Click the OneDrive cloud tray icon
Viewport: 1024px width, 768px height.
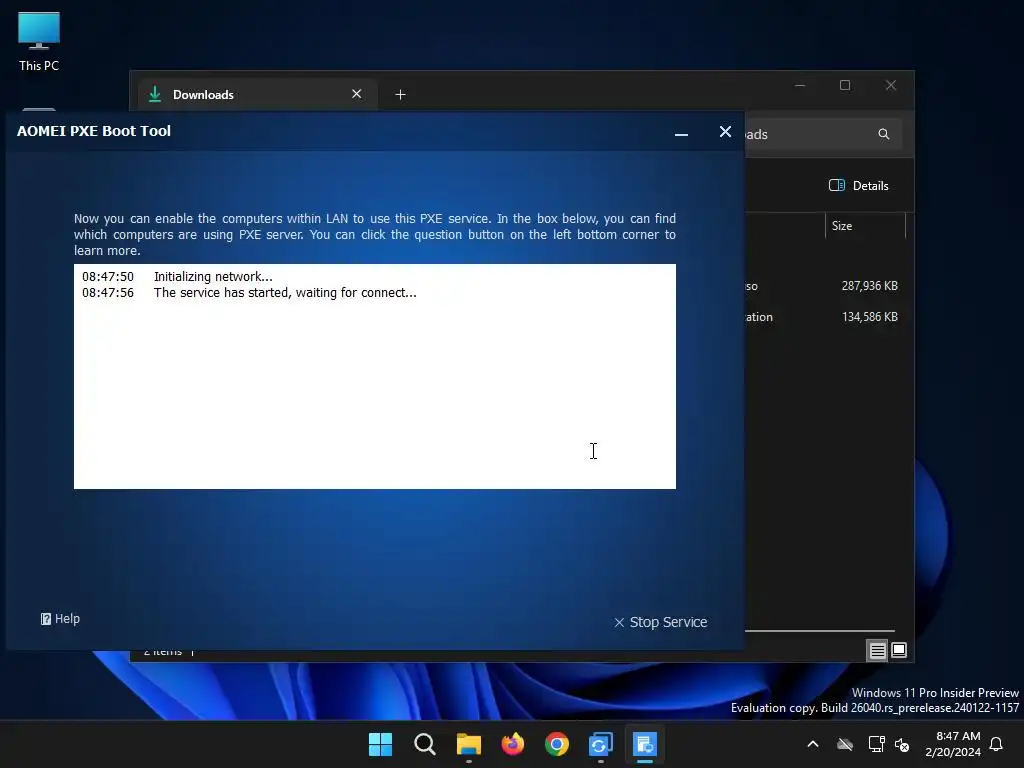point(845,744)
